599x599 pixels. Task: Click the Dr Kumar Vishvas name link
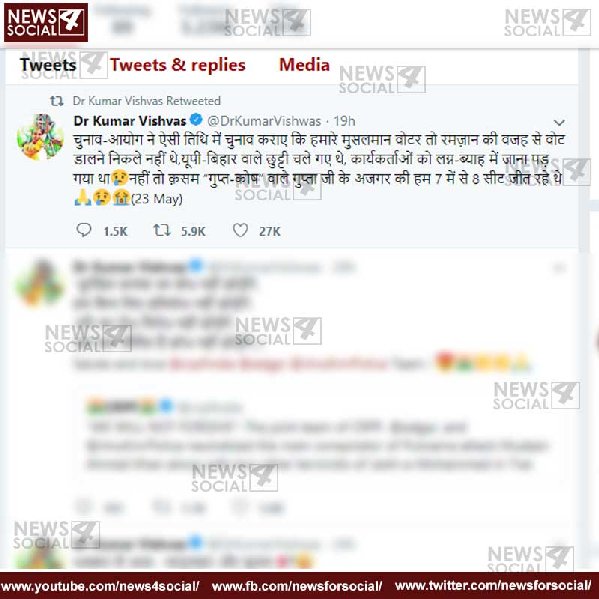pos(130,121)
